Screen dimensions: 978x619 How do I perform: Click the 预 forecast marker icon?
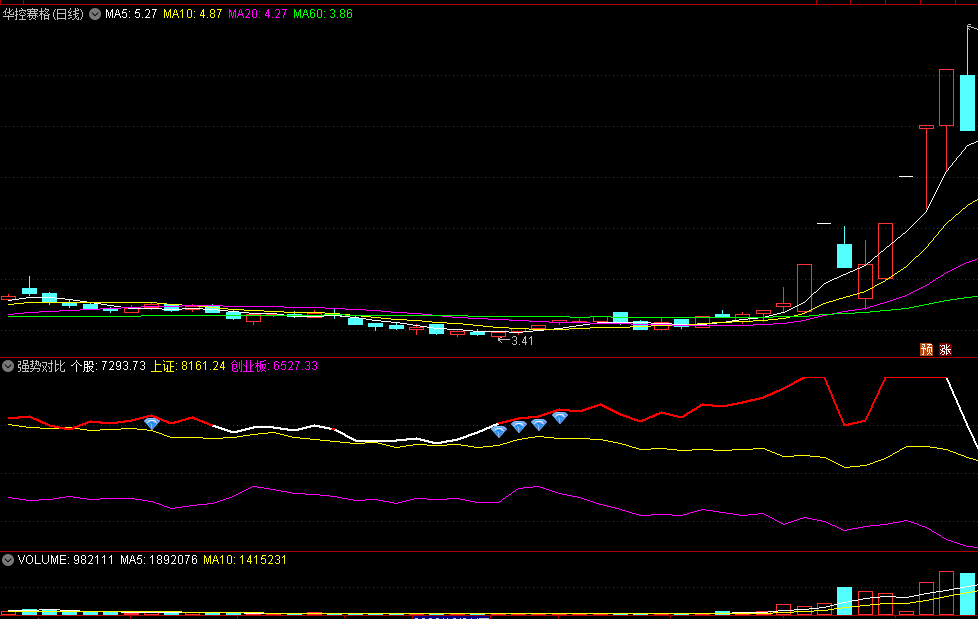927,349
